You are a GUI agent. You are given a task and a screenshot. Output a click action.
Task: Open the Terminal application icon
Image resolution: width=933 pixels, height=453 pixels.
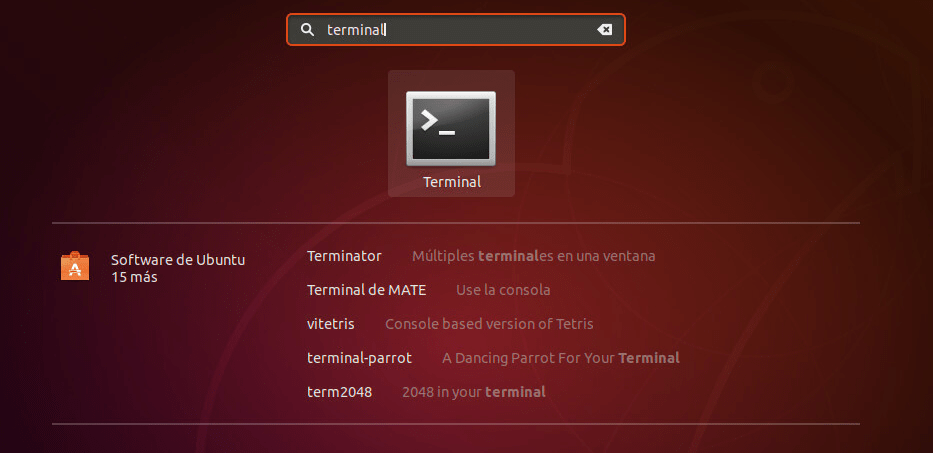pyautogui.click(x=451, y=129)
